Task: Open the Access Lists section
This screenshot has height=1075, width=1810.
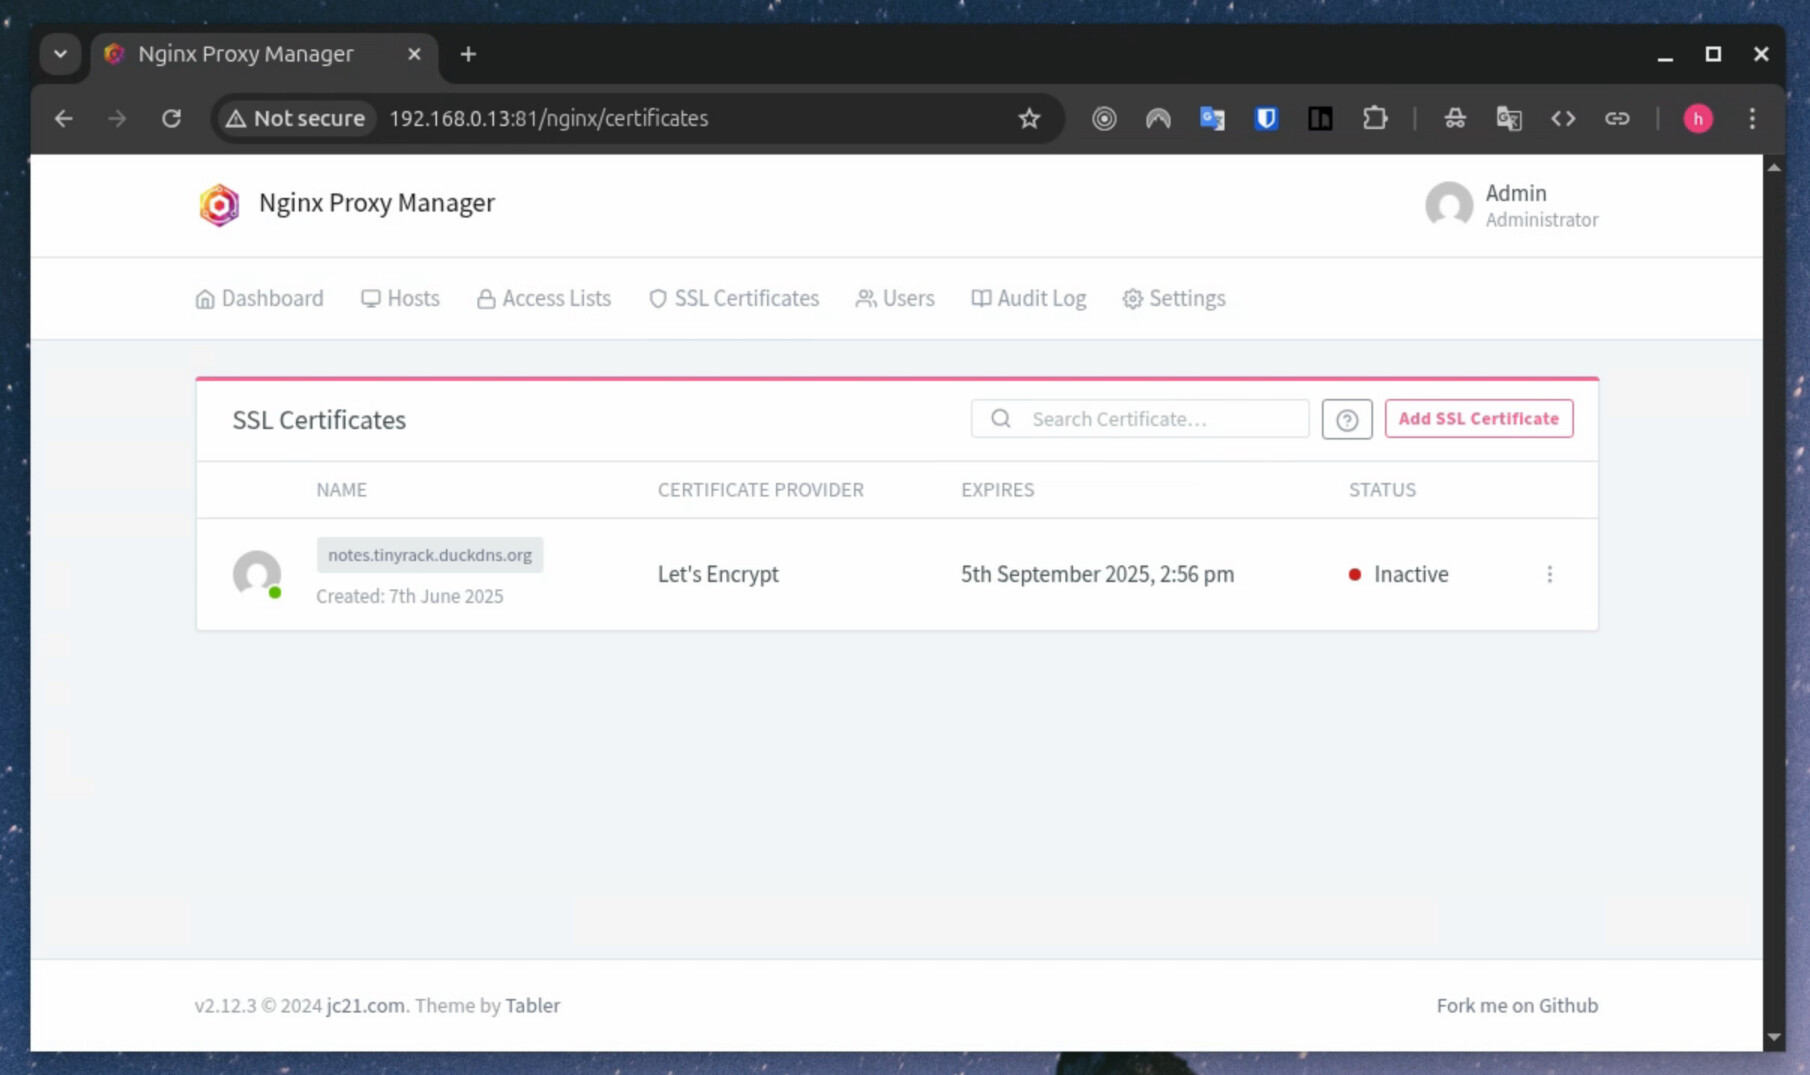Action: (x=543, y=298)
